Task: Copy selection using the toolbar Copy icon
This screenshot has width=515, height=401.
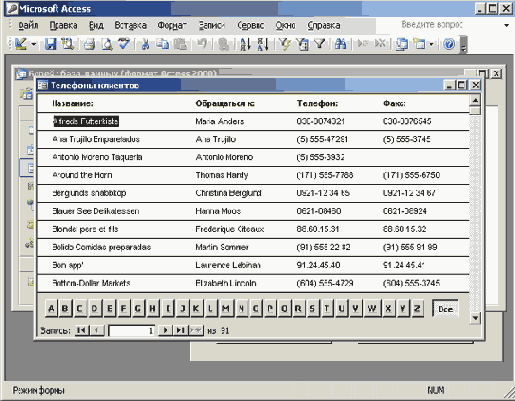Action: 163,44
